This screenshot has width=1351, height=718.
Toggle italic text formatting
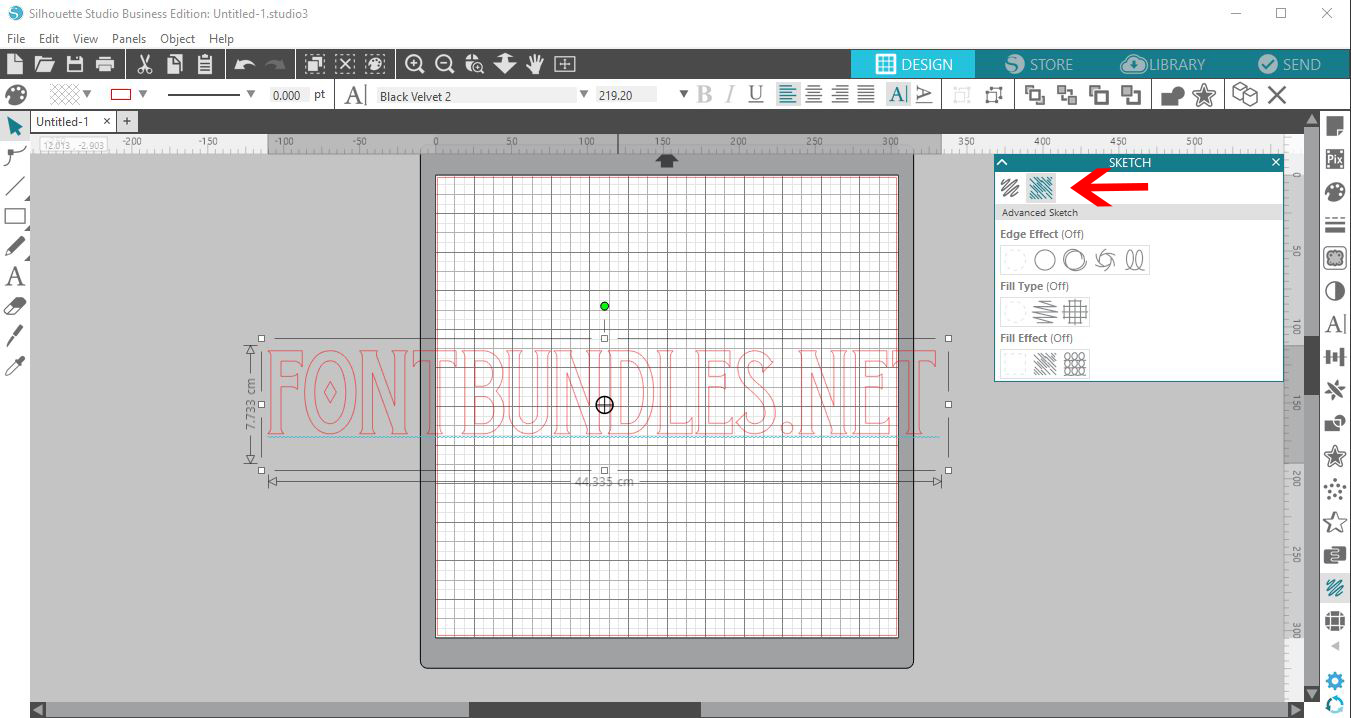coord(730,95)
